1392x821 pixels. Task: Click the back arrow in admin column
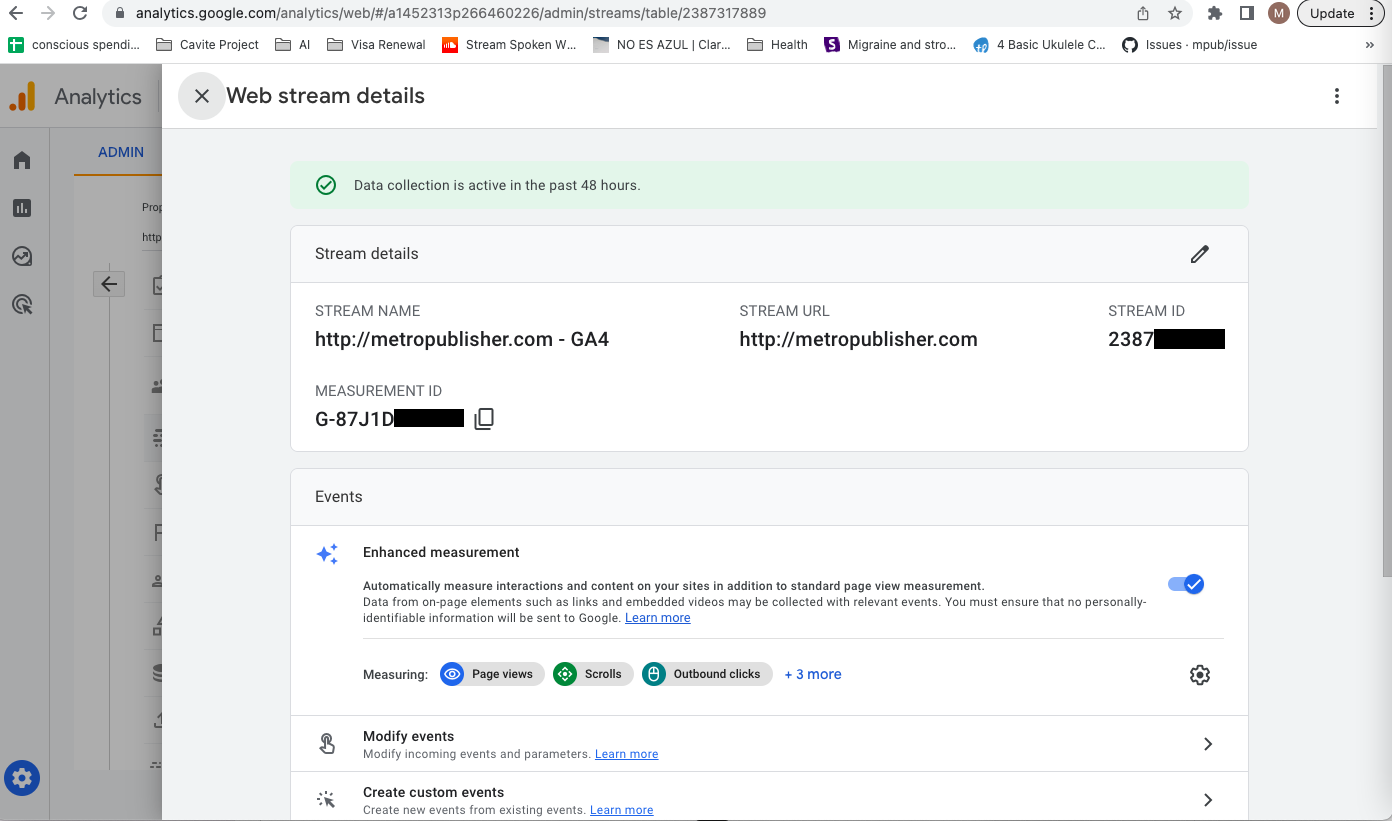pyautogui.click(x=109, y=284)
